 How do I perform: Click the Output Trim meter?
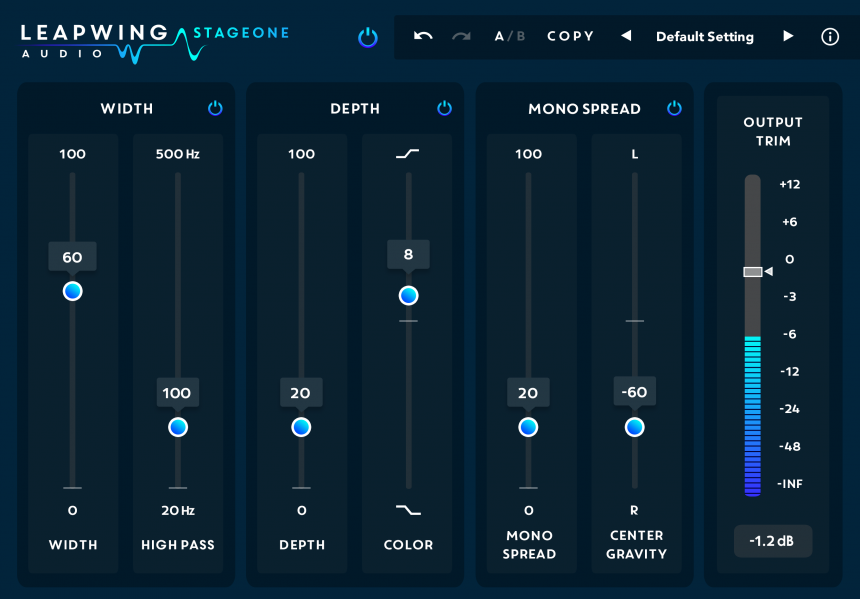pyautogui.click(x=752, y=330)
